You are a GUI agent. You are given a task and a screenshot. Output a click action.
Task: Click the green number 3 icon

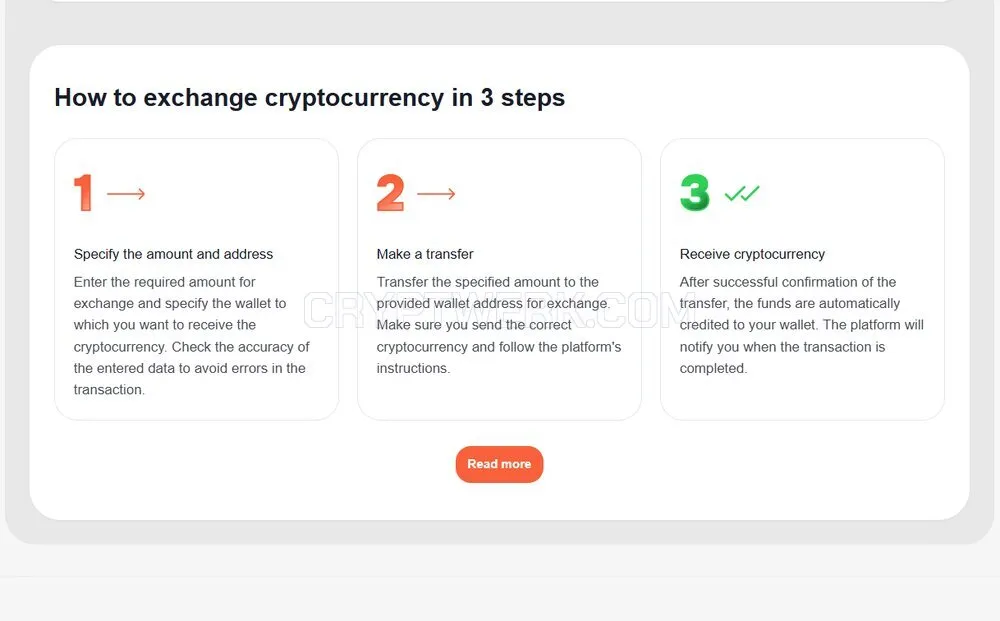click(x=695, y=193)
